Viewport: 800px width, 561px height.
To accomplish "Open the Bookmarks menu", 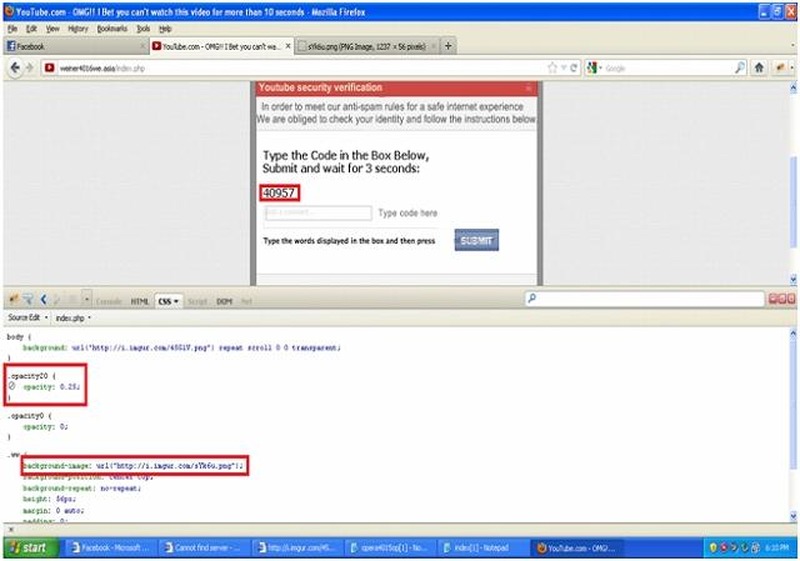I will click(111, 29).
